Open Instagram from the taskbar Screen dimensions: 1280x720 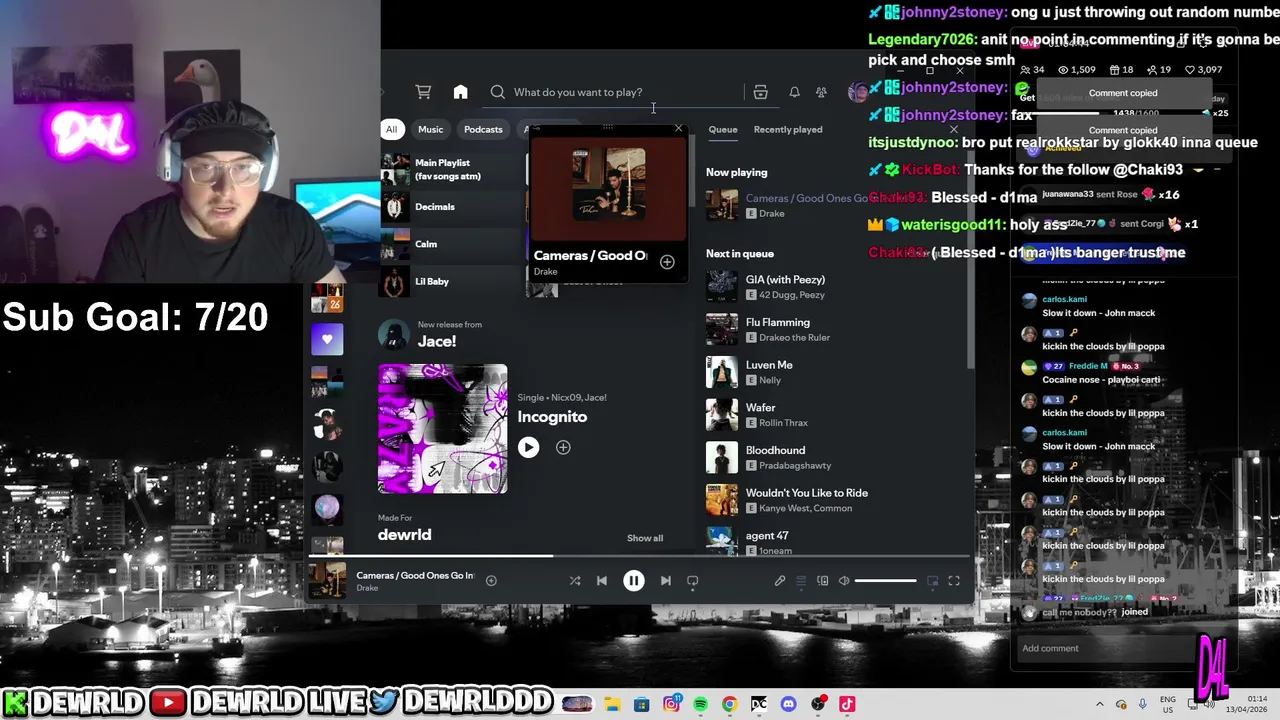point(672,704)
